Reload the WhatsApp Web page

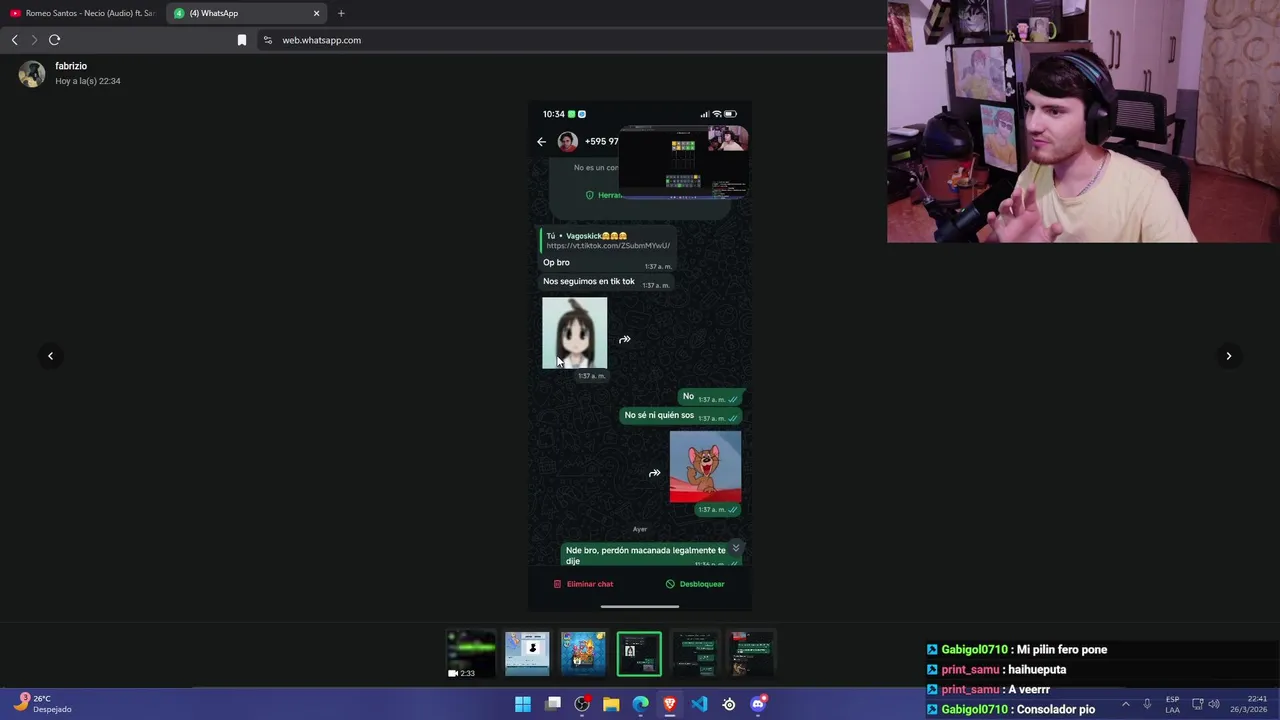(x=55, y=40)
